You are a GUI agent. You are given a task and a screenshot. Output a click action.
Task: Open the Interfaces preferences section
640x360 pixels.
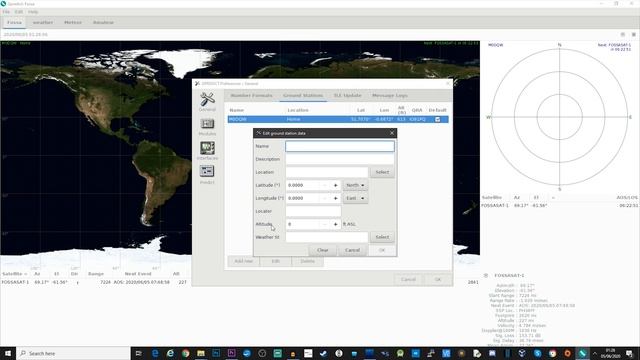tap(207, 151)
